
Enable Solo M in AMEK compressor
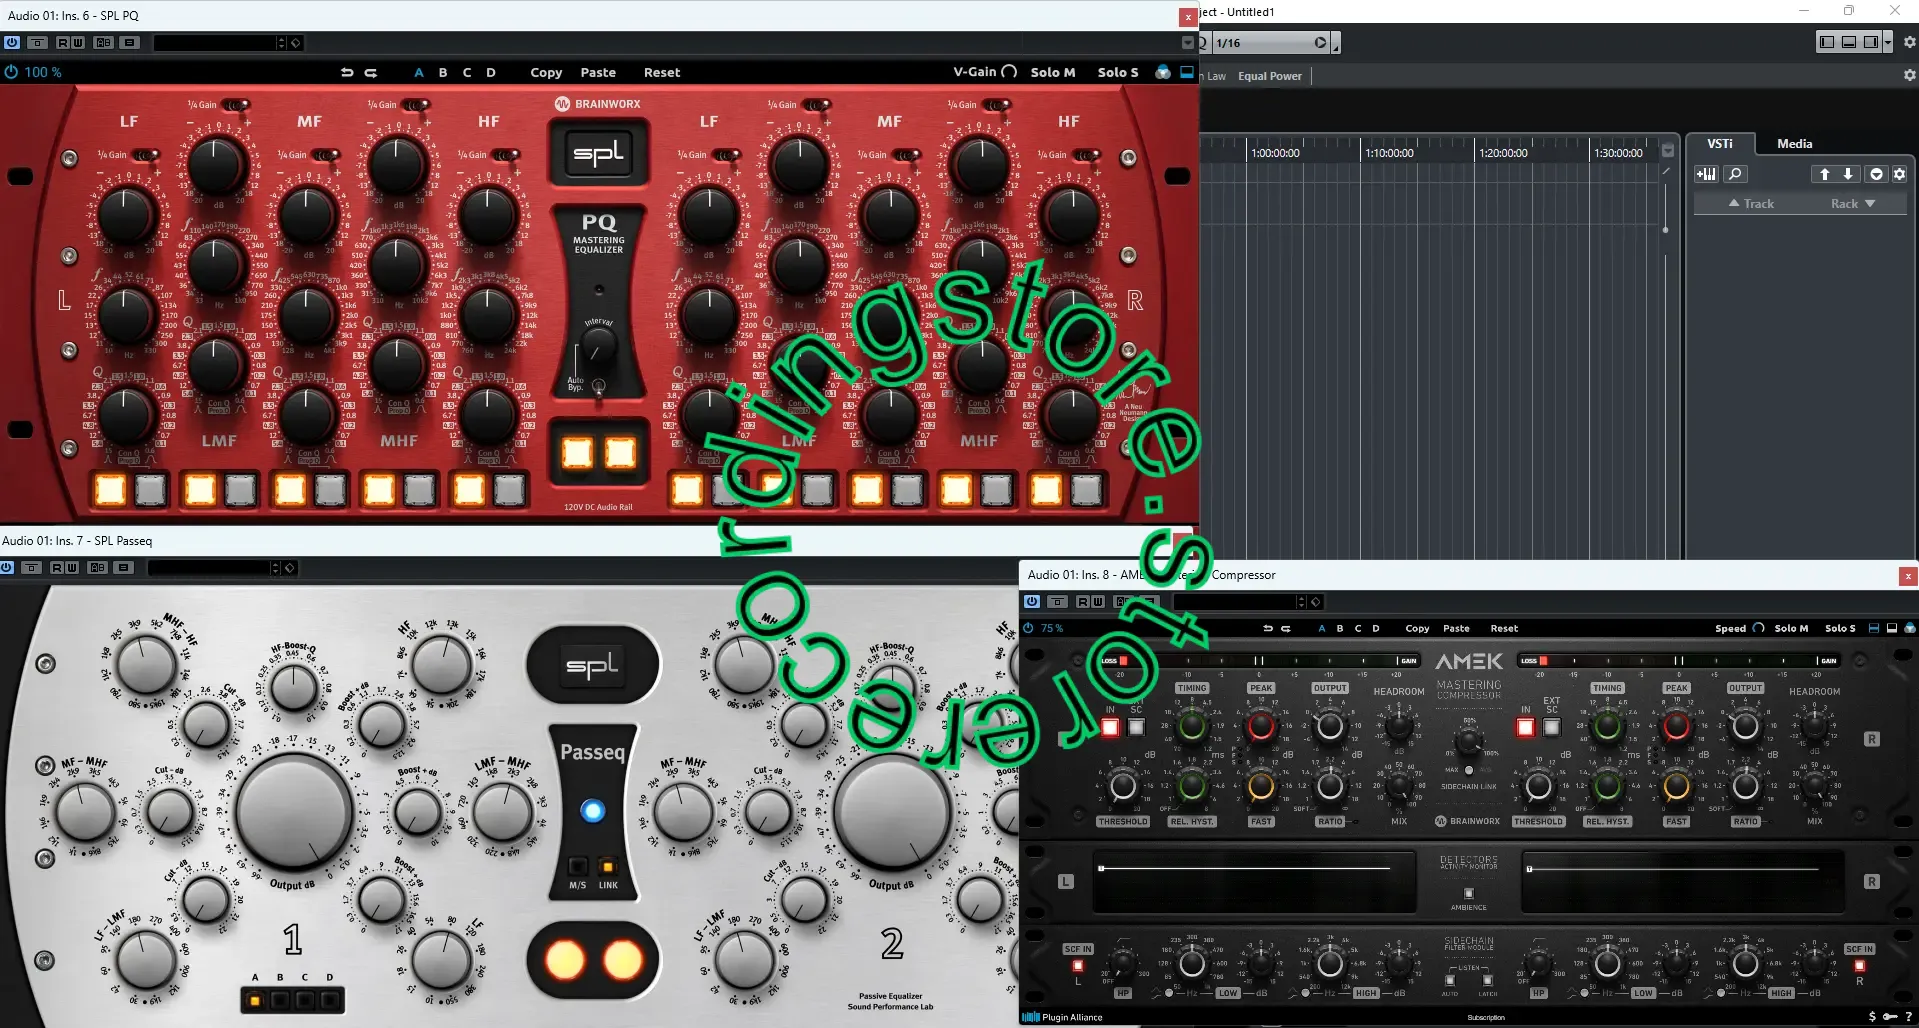pyautogui.click(x=1791, y=628)
